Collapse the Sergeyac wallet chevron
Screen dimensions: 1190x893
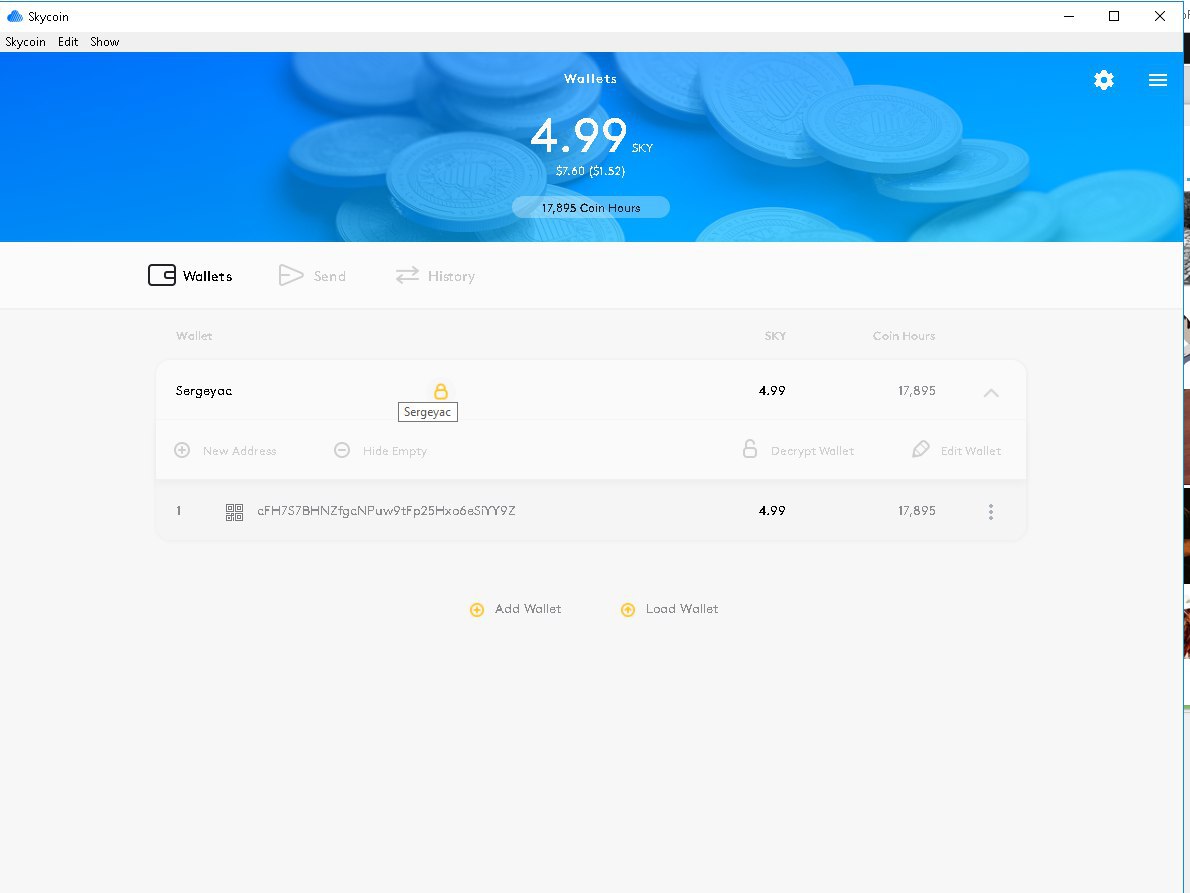(x=990, y=392)
